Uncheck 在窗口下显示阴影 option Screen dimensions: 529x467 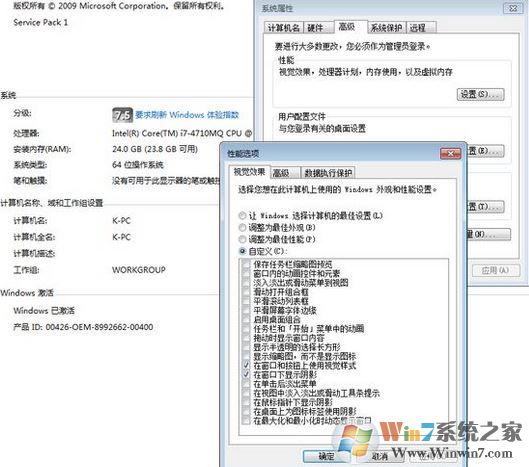click(246, 374)
